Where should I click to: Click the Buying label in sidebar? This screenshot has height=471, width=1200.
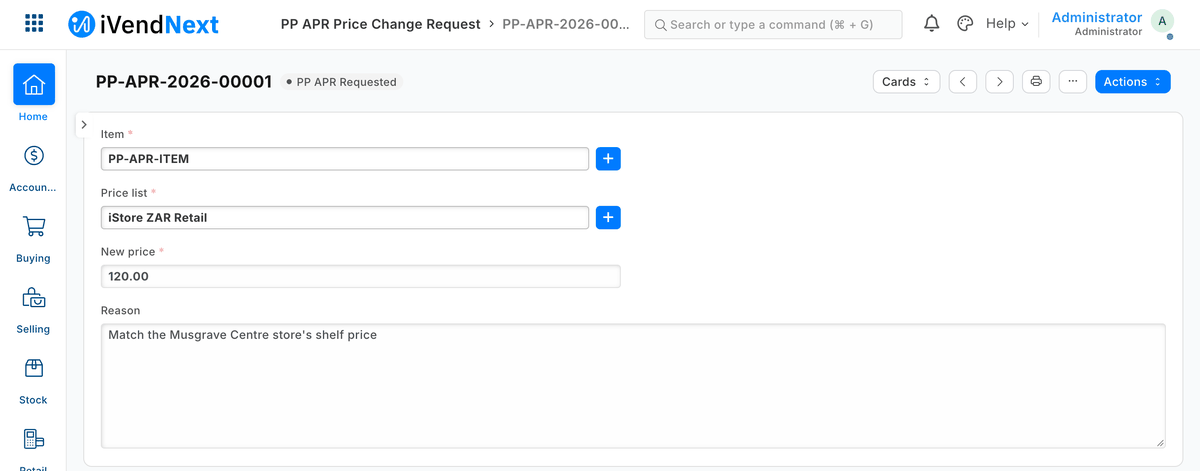click(x=33, y=258)
